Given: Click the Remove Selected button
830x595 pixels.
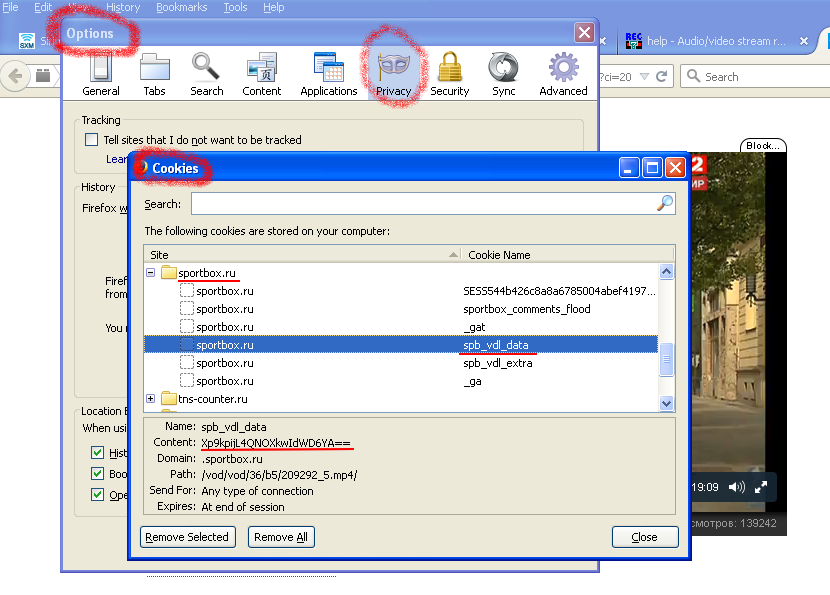Looking at the screenshot, I should pyautogui.click(x=187, y=537).
